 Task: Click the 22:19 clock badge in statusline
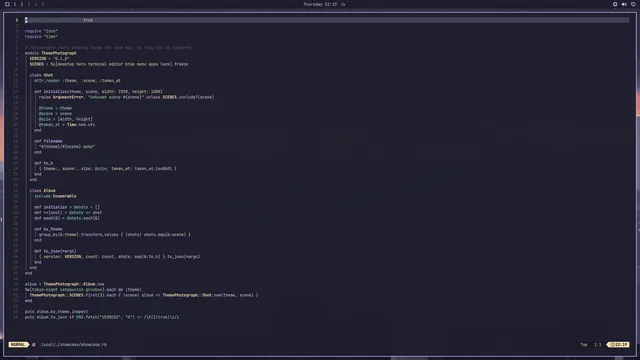[x=619, y=344]
